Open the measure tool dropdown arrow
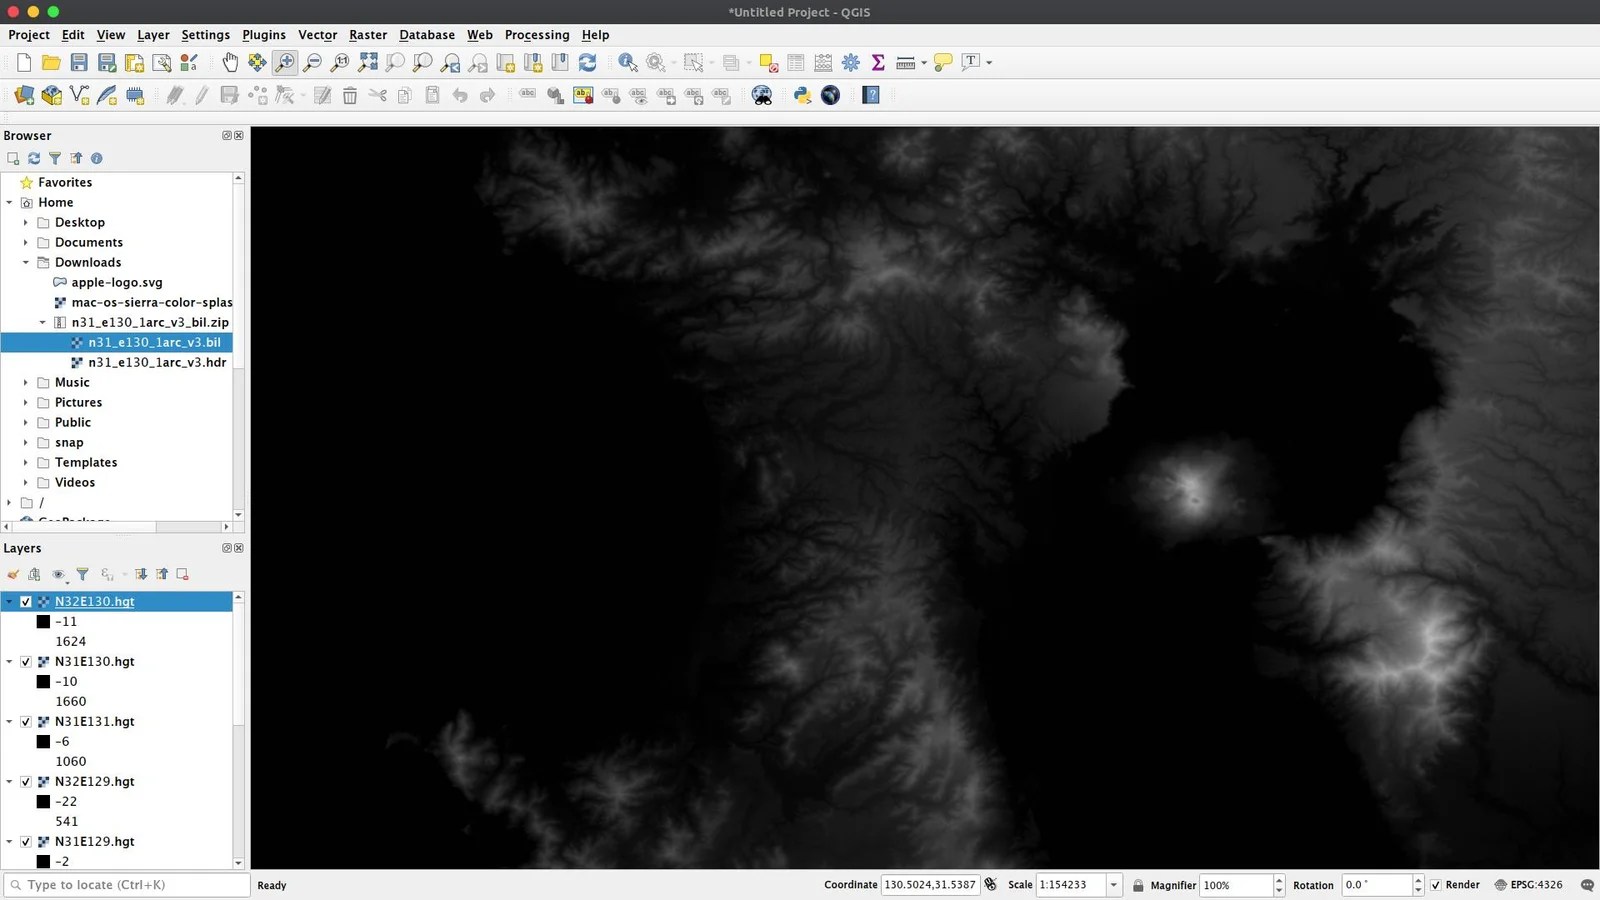 924,63
